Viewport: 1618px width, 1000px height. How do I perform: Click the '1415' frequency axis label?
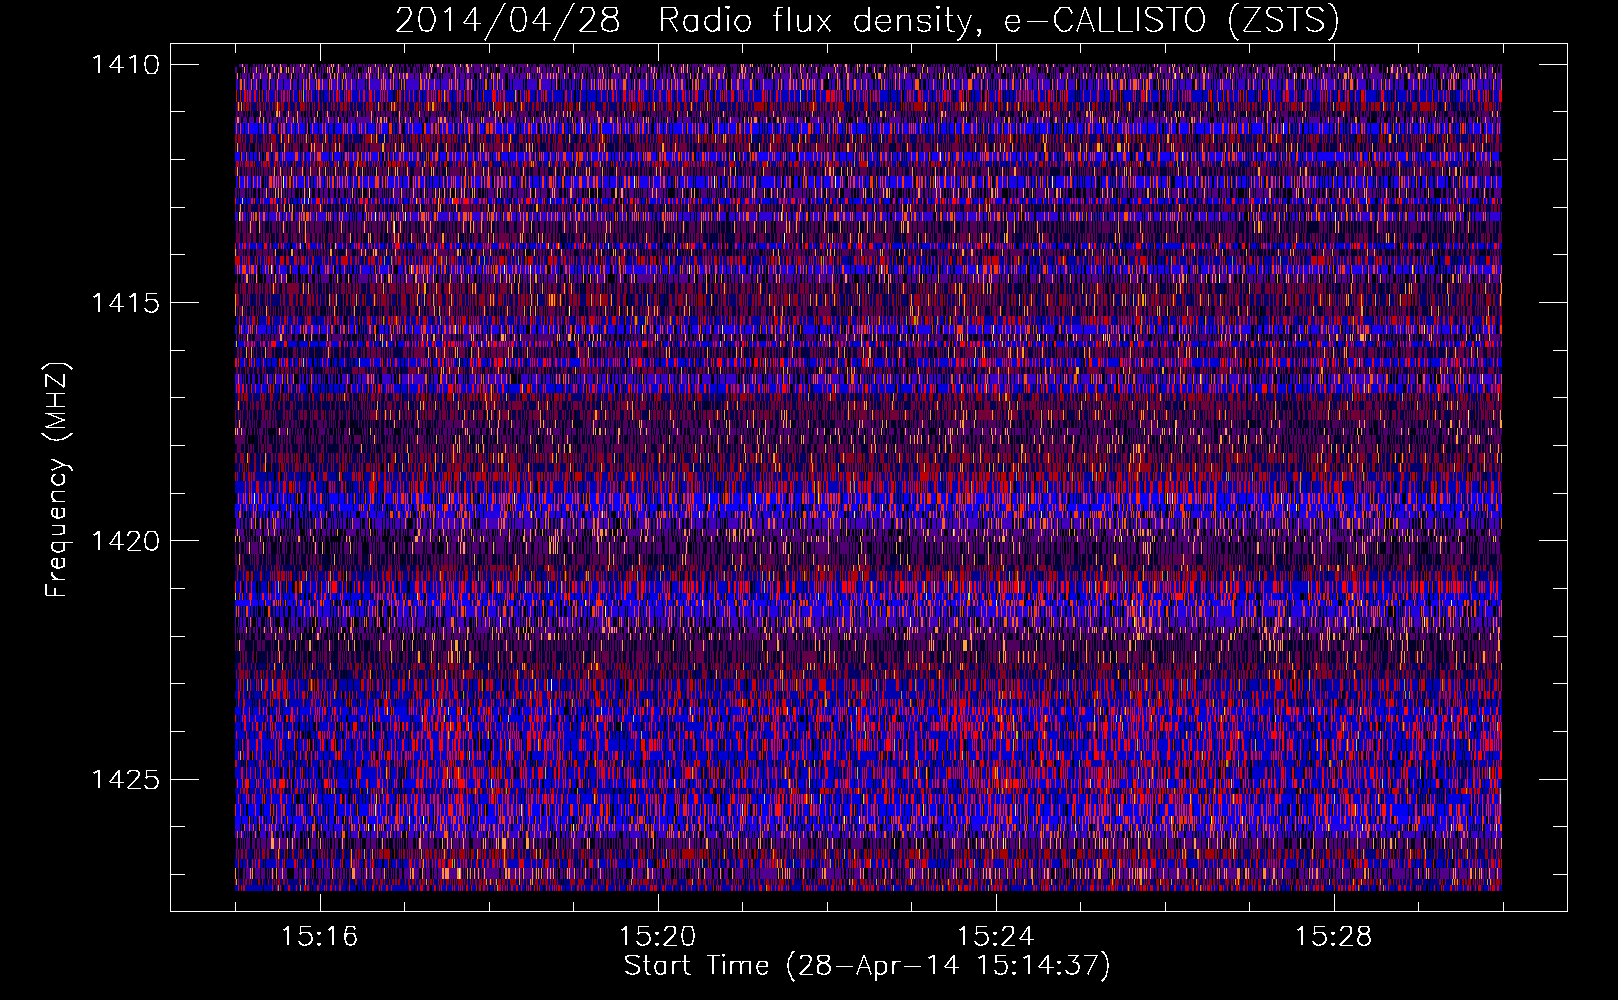125,303
